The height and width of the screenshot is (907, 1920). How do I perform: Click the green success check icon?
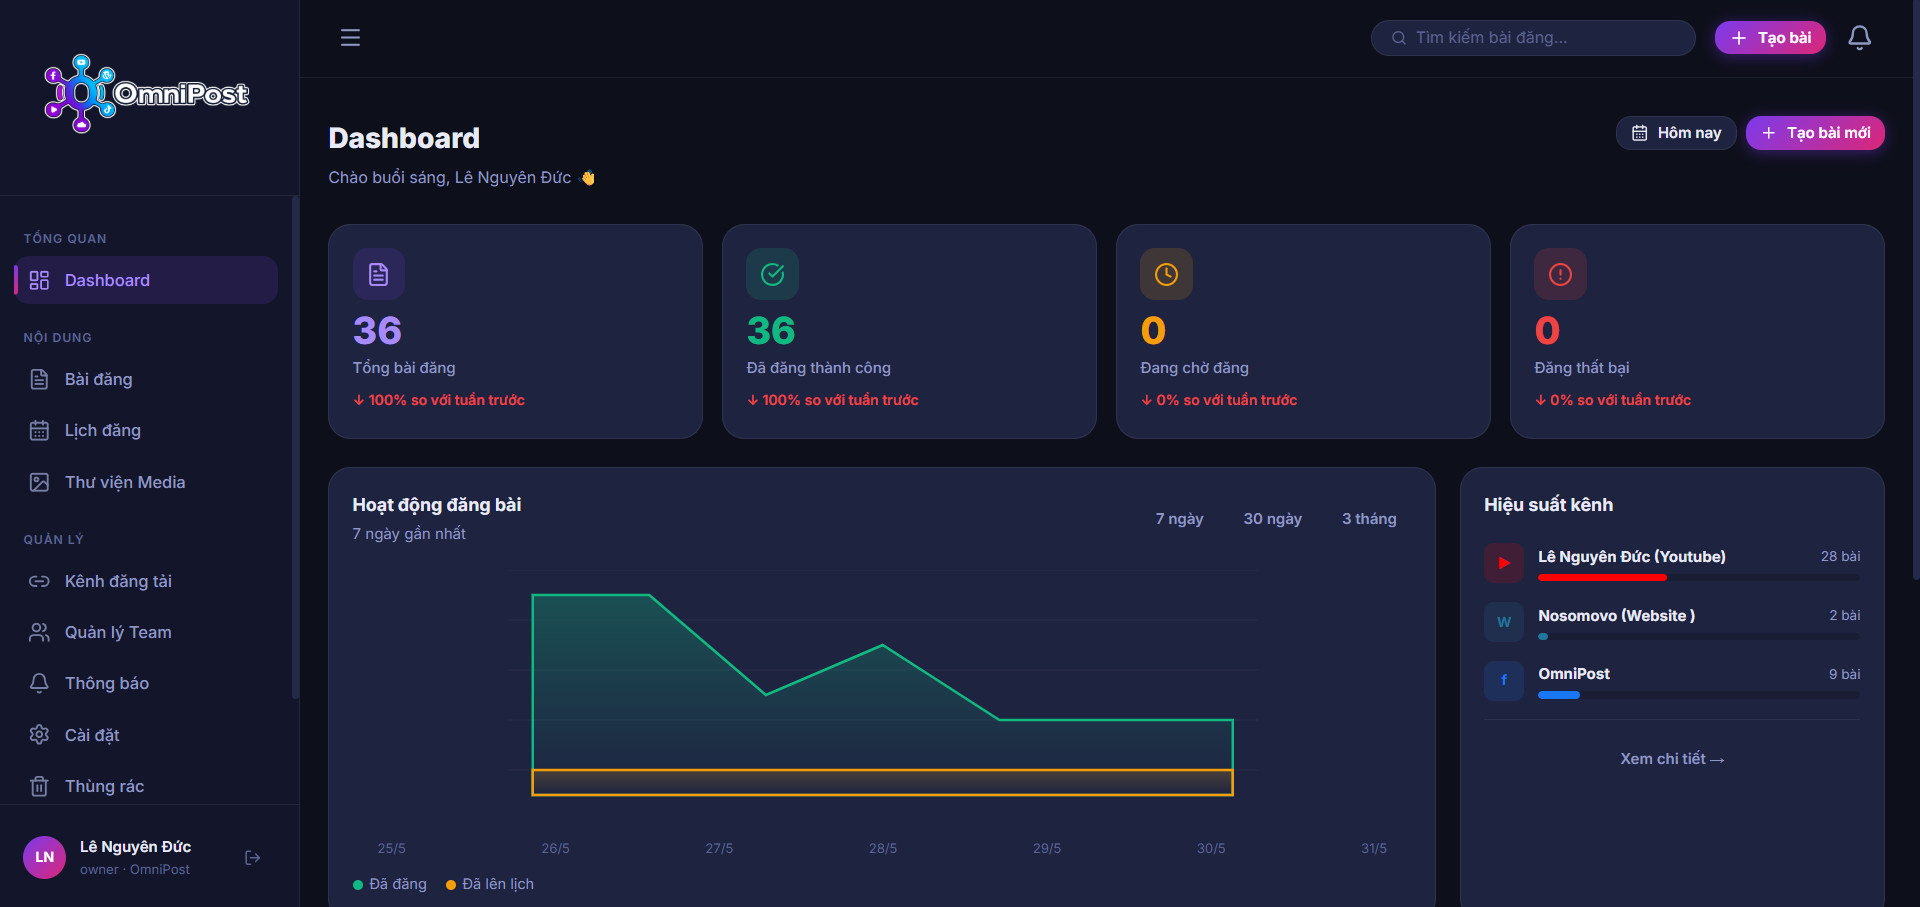(772, 274)
